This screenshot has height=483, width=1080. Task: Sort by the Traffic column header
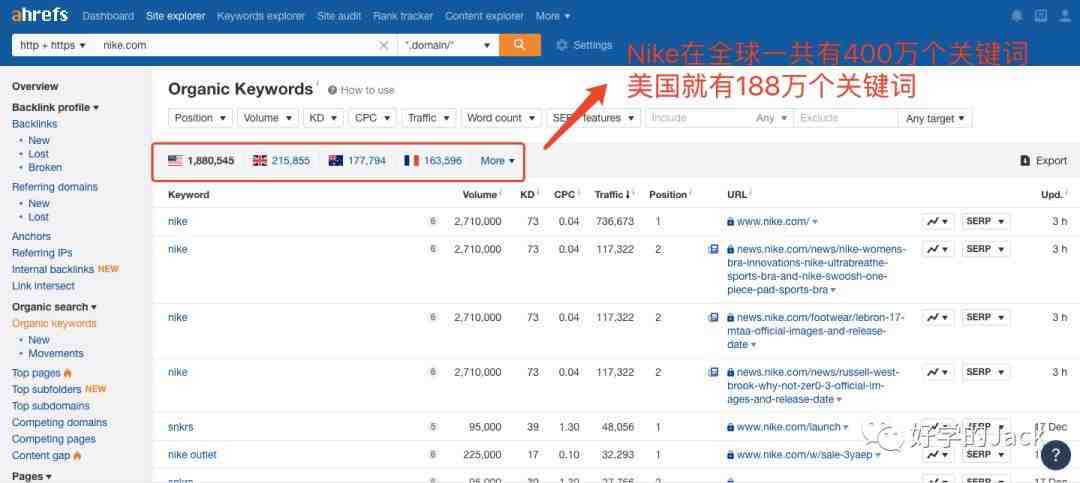click(x=614, y=194)
